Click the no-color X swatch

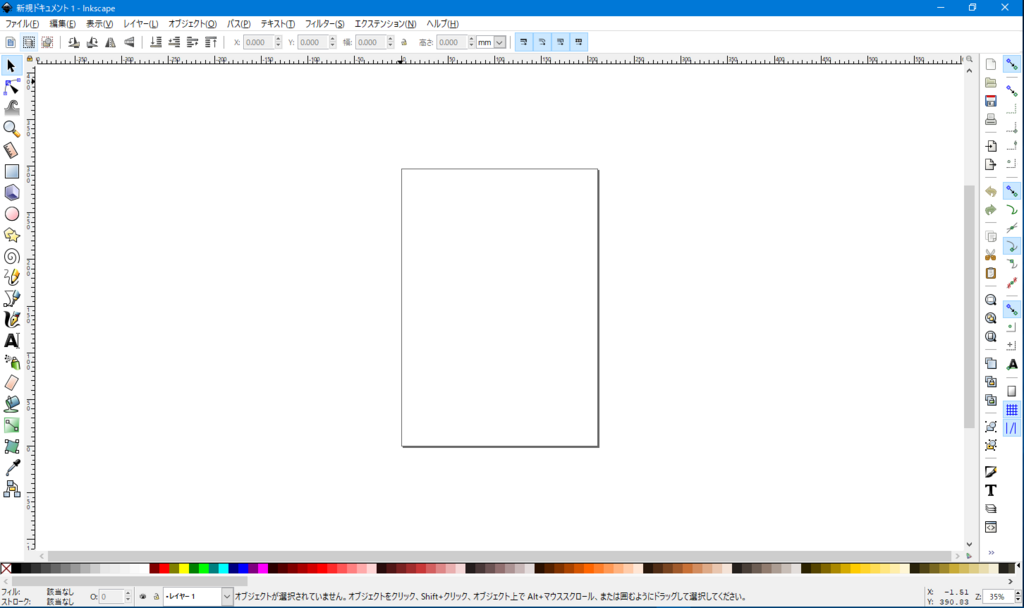click(6, 569)
